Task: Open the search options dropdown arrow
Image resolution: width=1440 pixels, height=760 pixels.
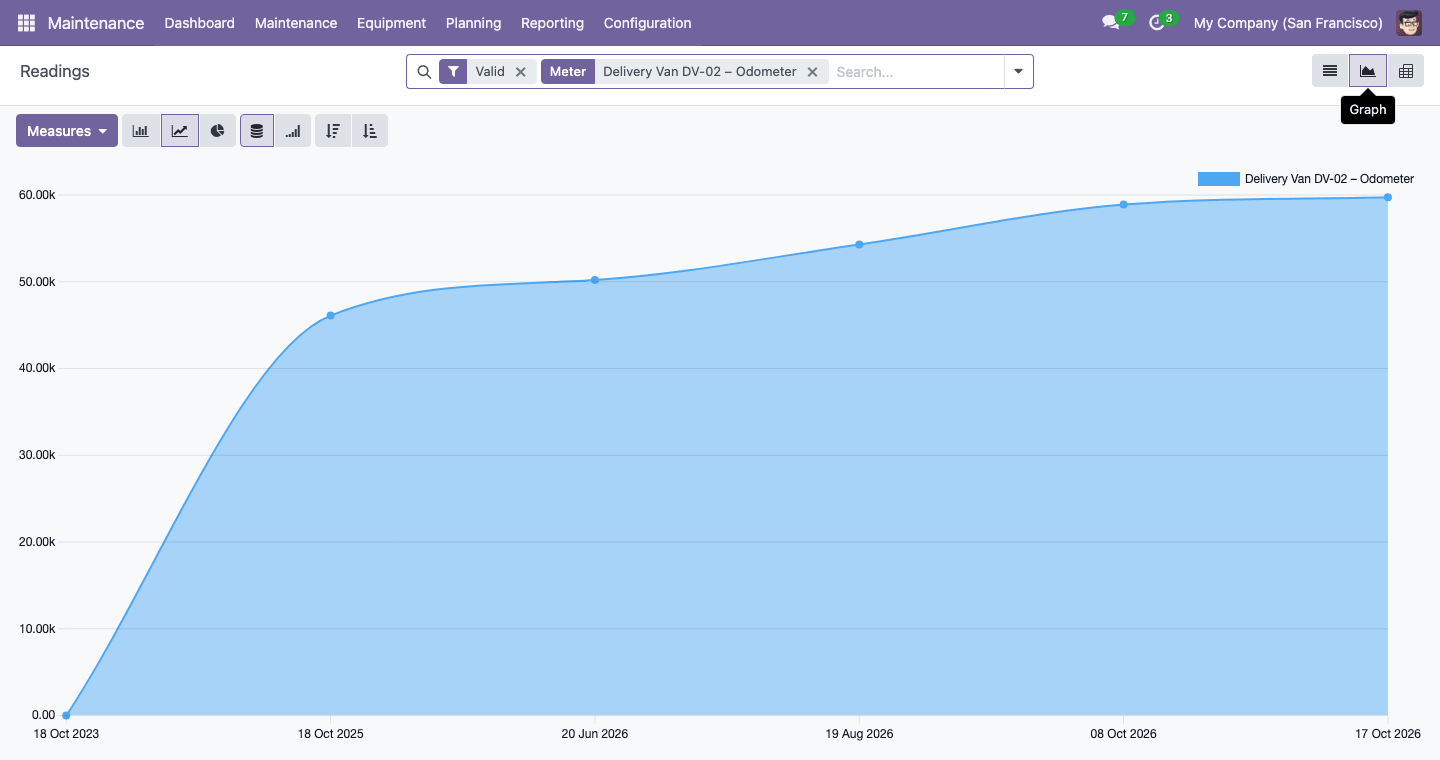Action: pos(1019,72)
